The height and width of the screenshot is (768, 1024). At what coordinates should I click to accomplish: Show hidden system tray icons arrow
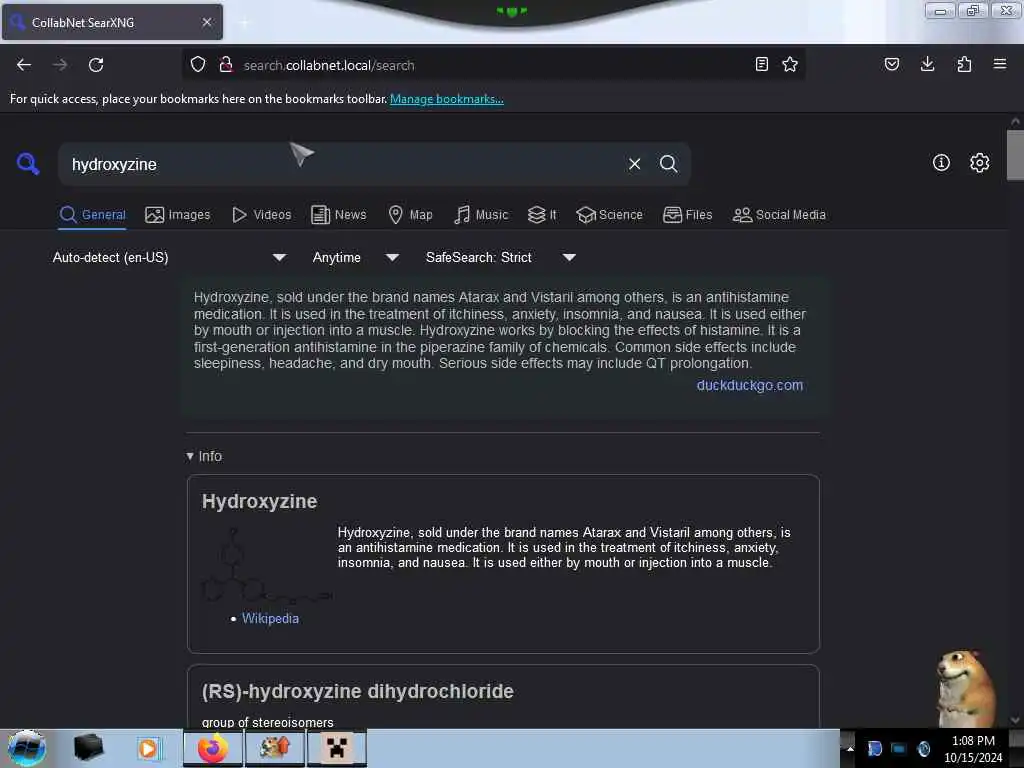click(x=850, y=749)
